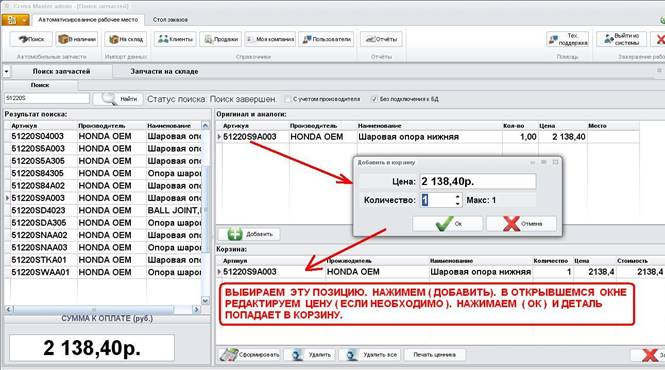
Task: Click the search results scroll up arrow
Action: click(x=205, y=126)
